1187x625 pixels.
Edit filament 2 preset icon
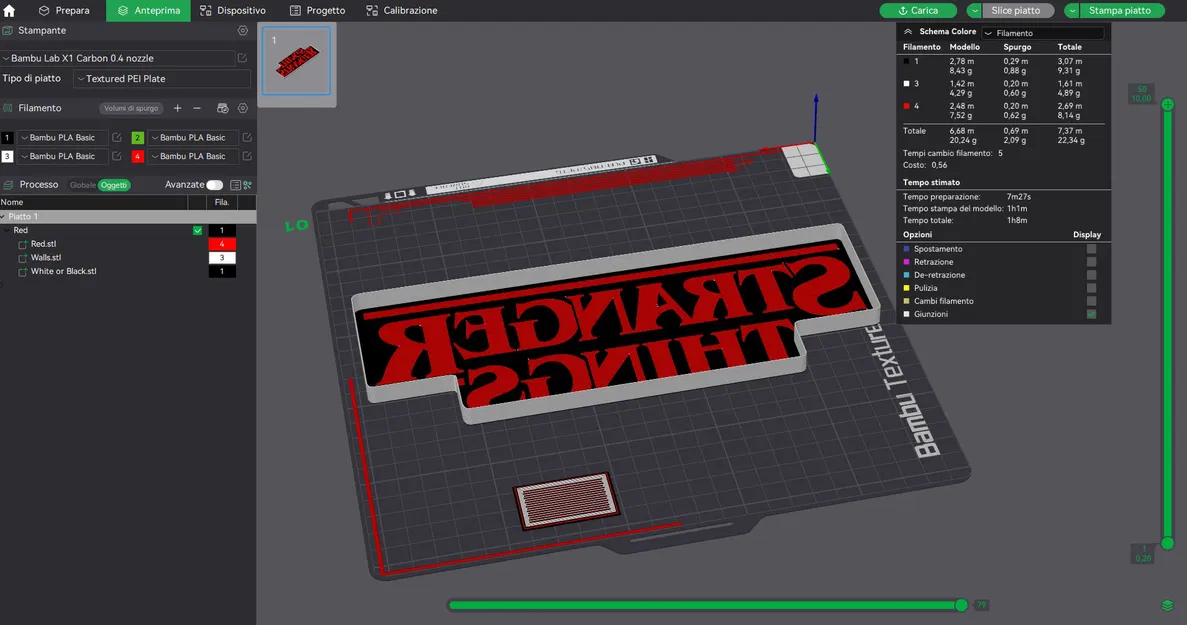[x=247, y=138]
